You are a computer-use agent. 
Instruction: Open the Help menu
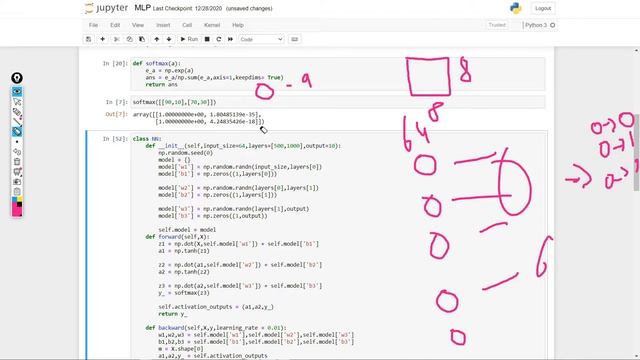point(238,25)
